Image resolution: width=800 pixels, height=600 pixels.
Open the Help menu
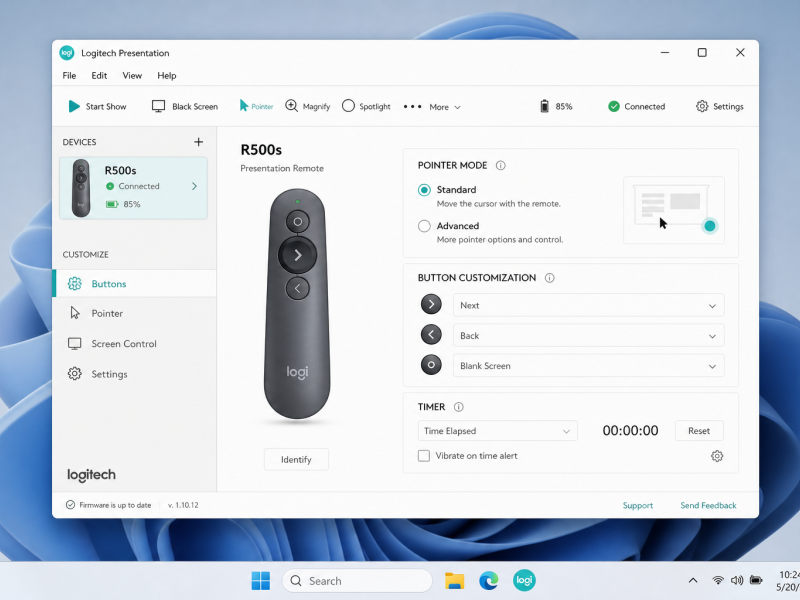[167, 76]
